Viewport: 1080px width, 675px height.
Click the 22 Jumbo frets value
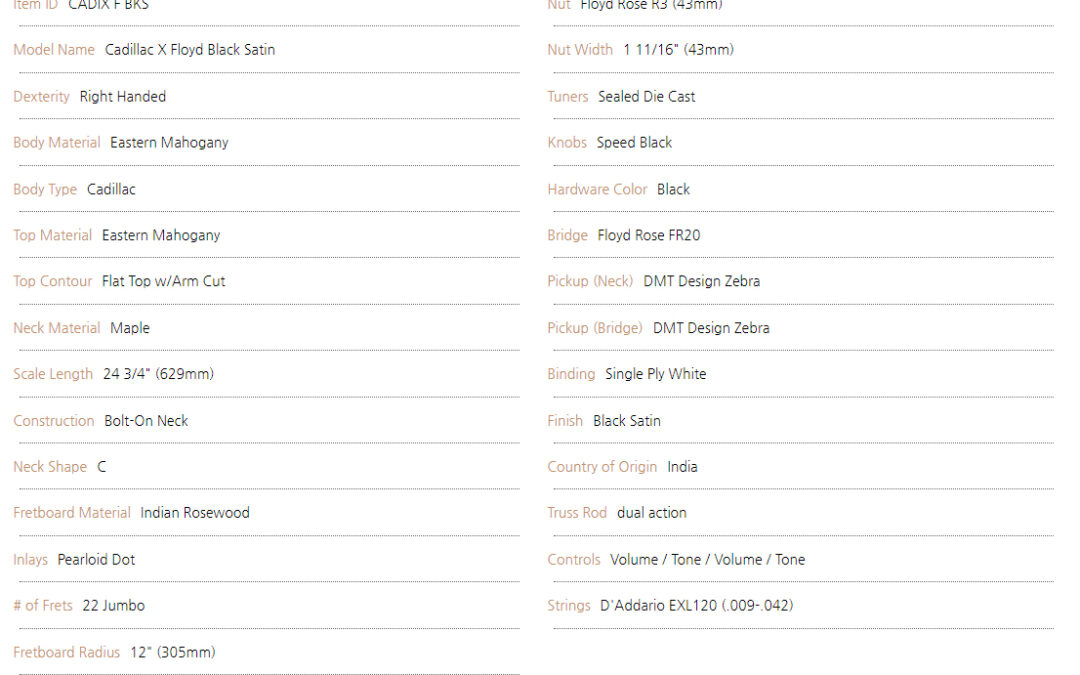pos(114,606)
